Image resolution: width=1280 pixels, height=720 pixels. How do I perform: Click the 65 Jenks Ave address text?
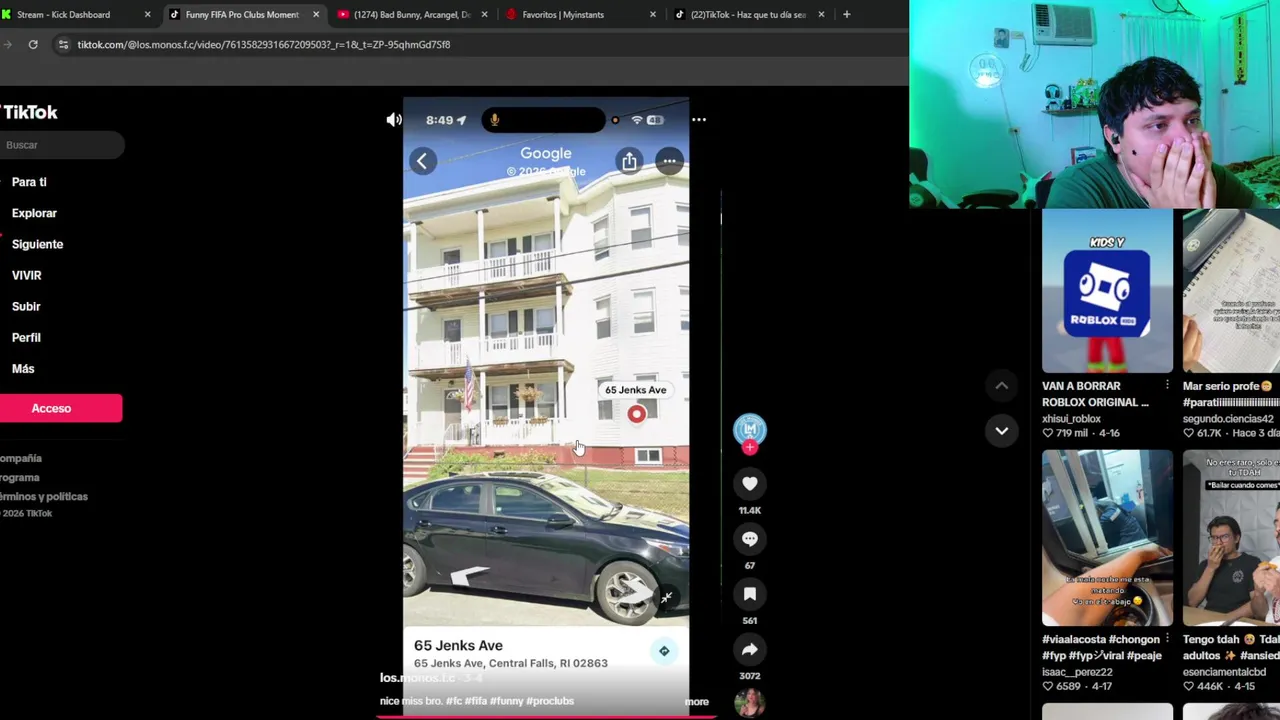[x=458, y=646]
